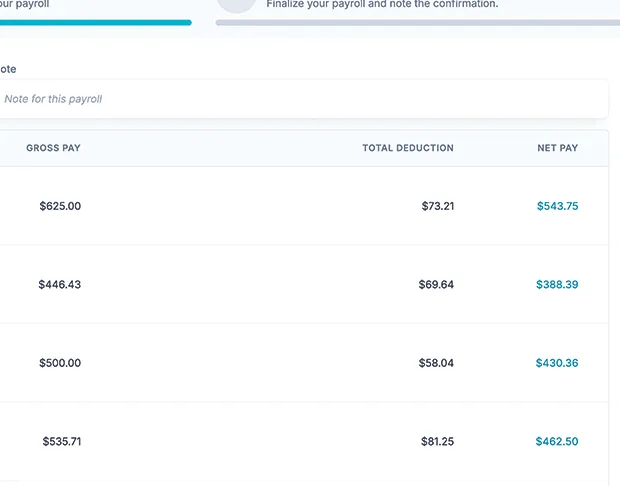Click the gray Finalize step progress bar
The height and width of the screenshot is (486, 620).
pos(415,22)
